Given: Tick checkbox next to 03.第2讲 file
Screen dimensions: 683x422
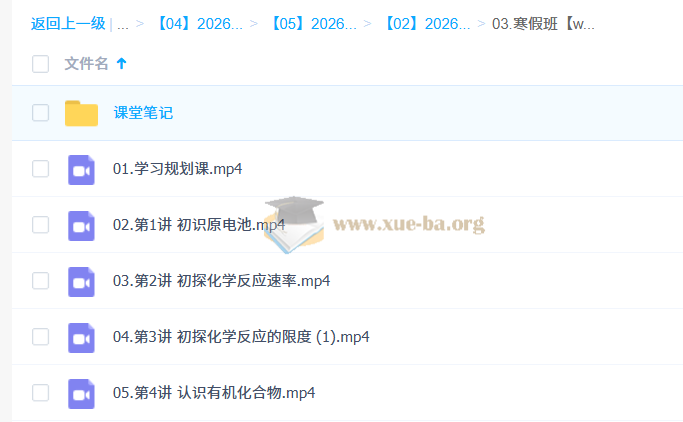Looking at the screenshot, I should click(41, 281).
